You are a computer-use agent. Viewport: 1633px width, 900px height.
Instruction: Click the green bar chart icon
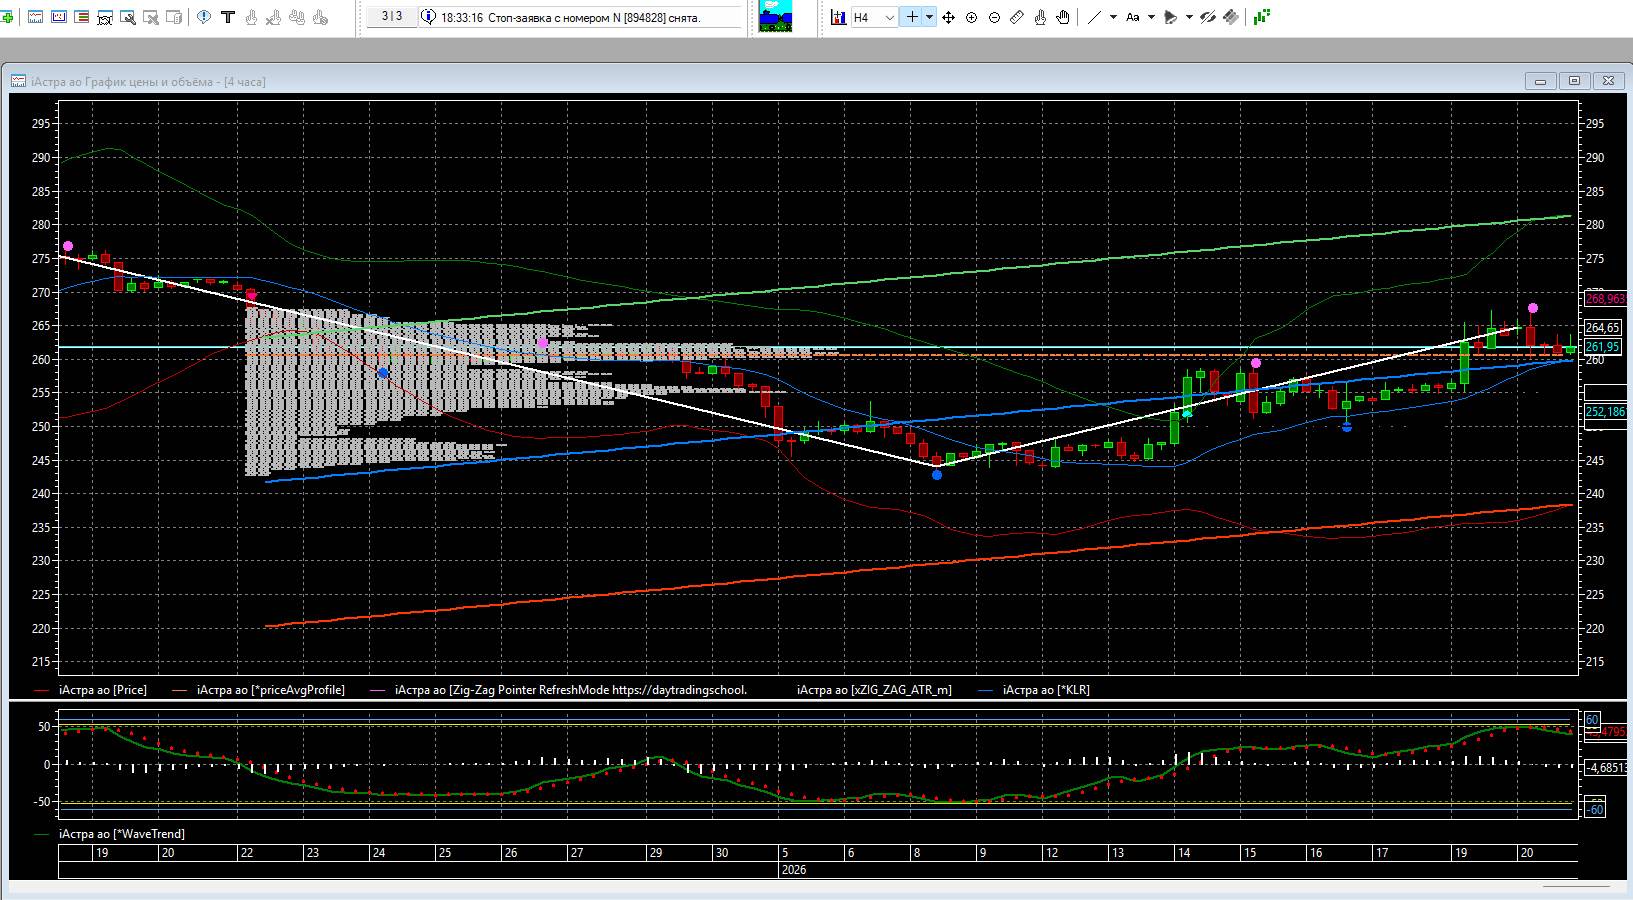click(x=1262, y=17)
